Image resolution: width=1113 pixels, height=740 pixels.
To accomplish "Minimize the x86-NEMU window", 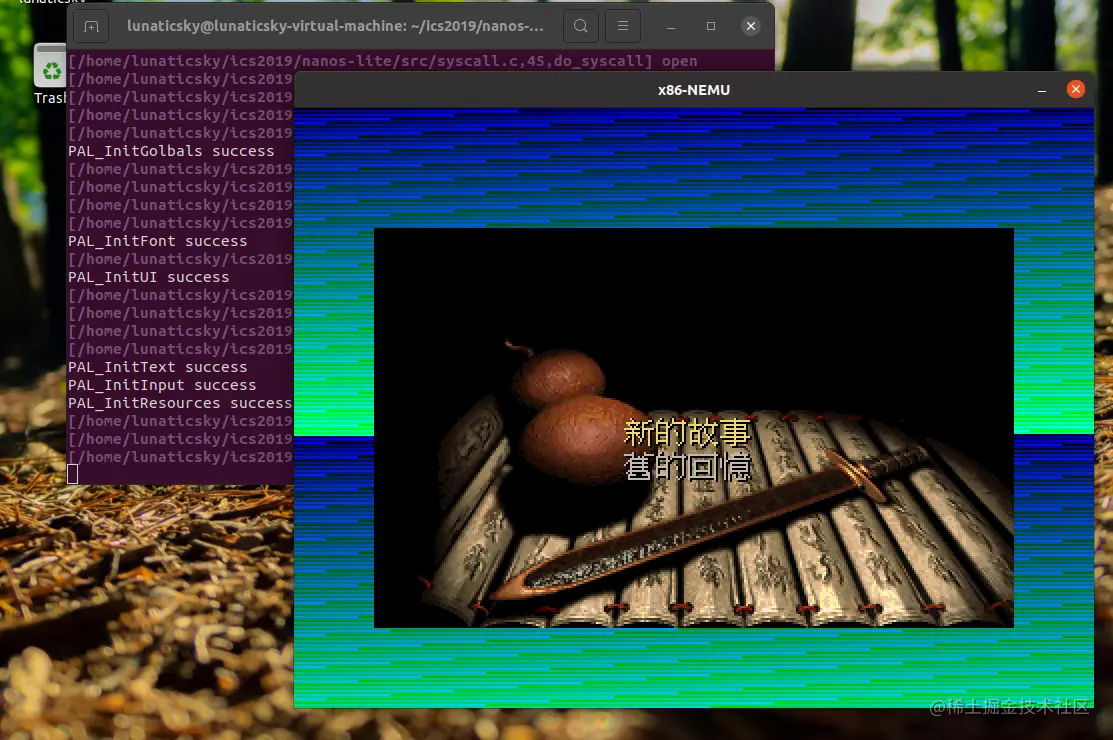I will [x=1041, y=89].
